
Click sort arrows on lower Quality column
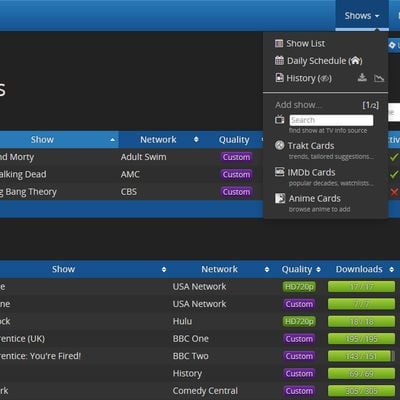(x=318, y=269)
